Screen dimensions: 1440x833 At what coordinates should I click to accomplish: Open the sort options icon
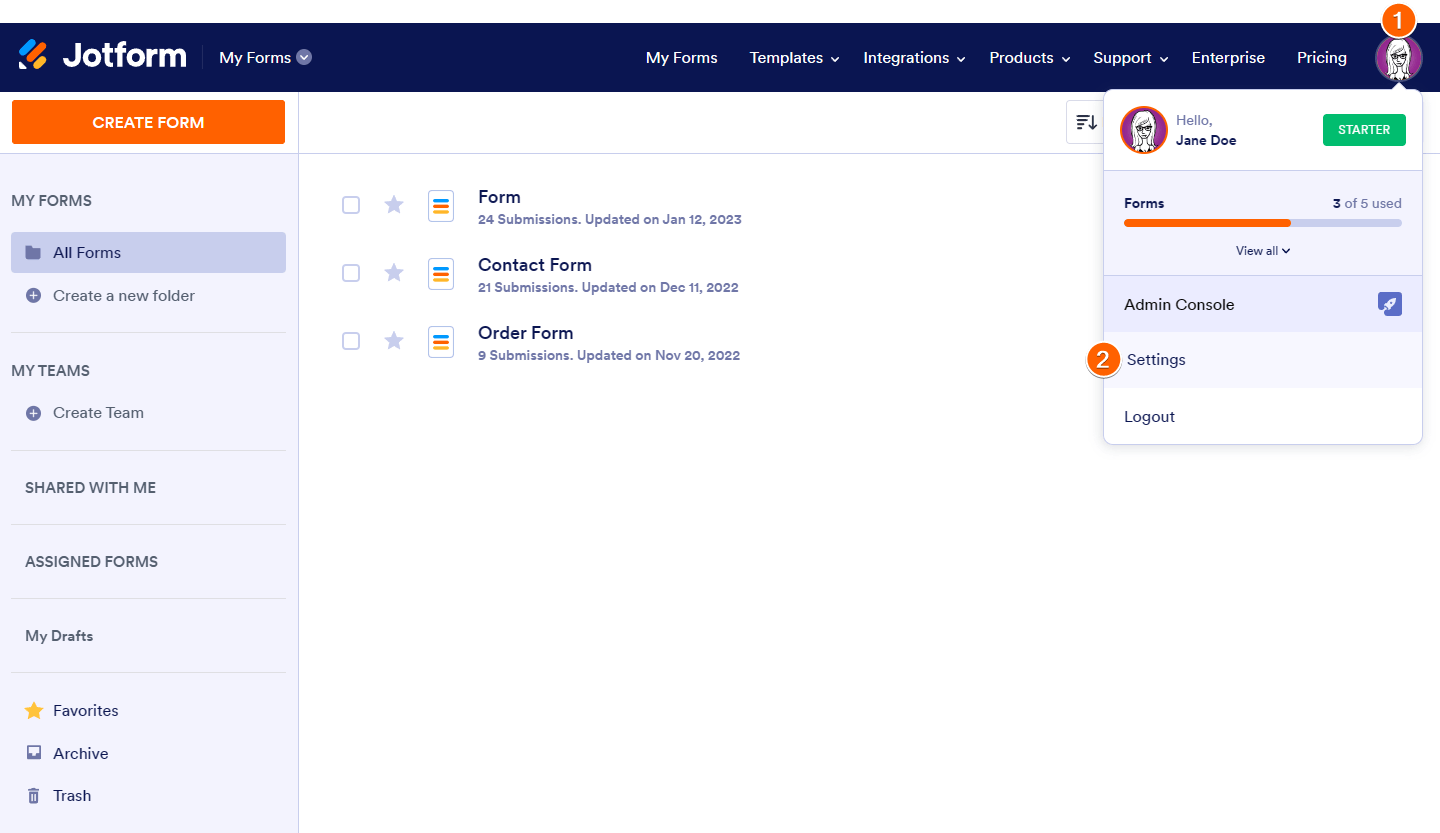coord(1086,121)
